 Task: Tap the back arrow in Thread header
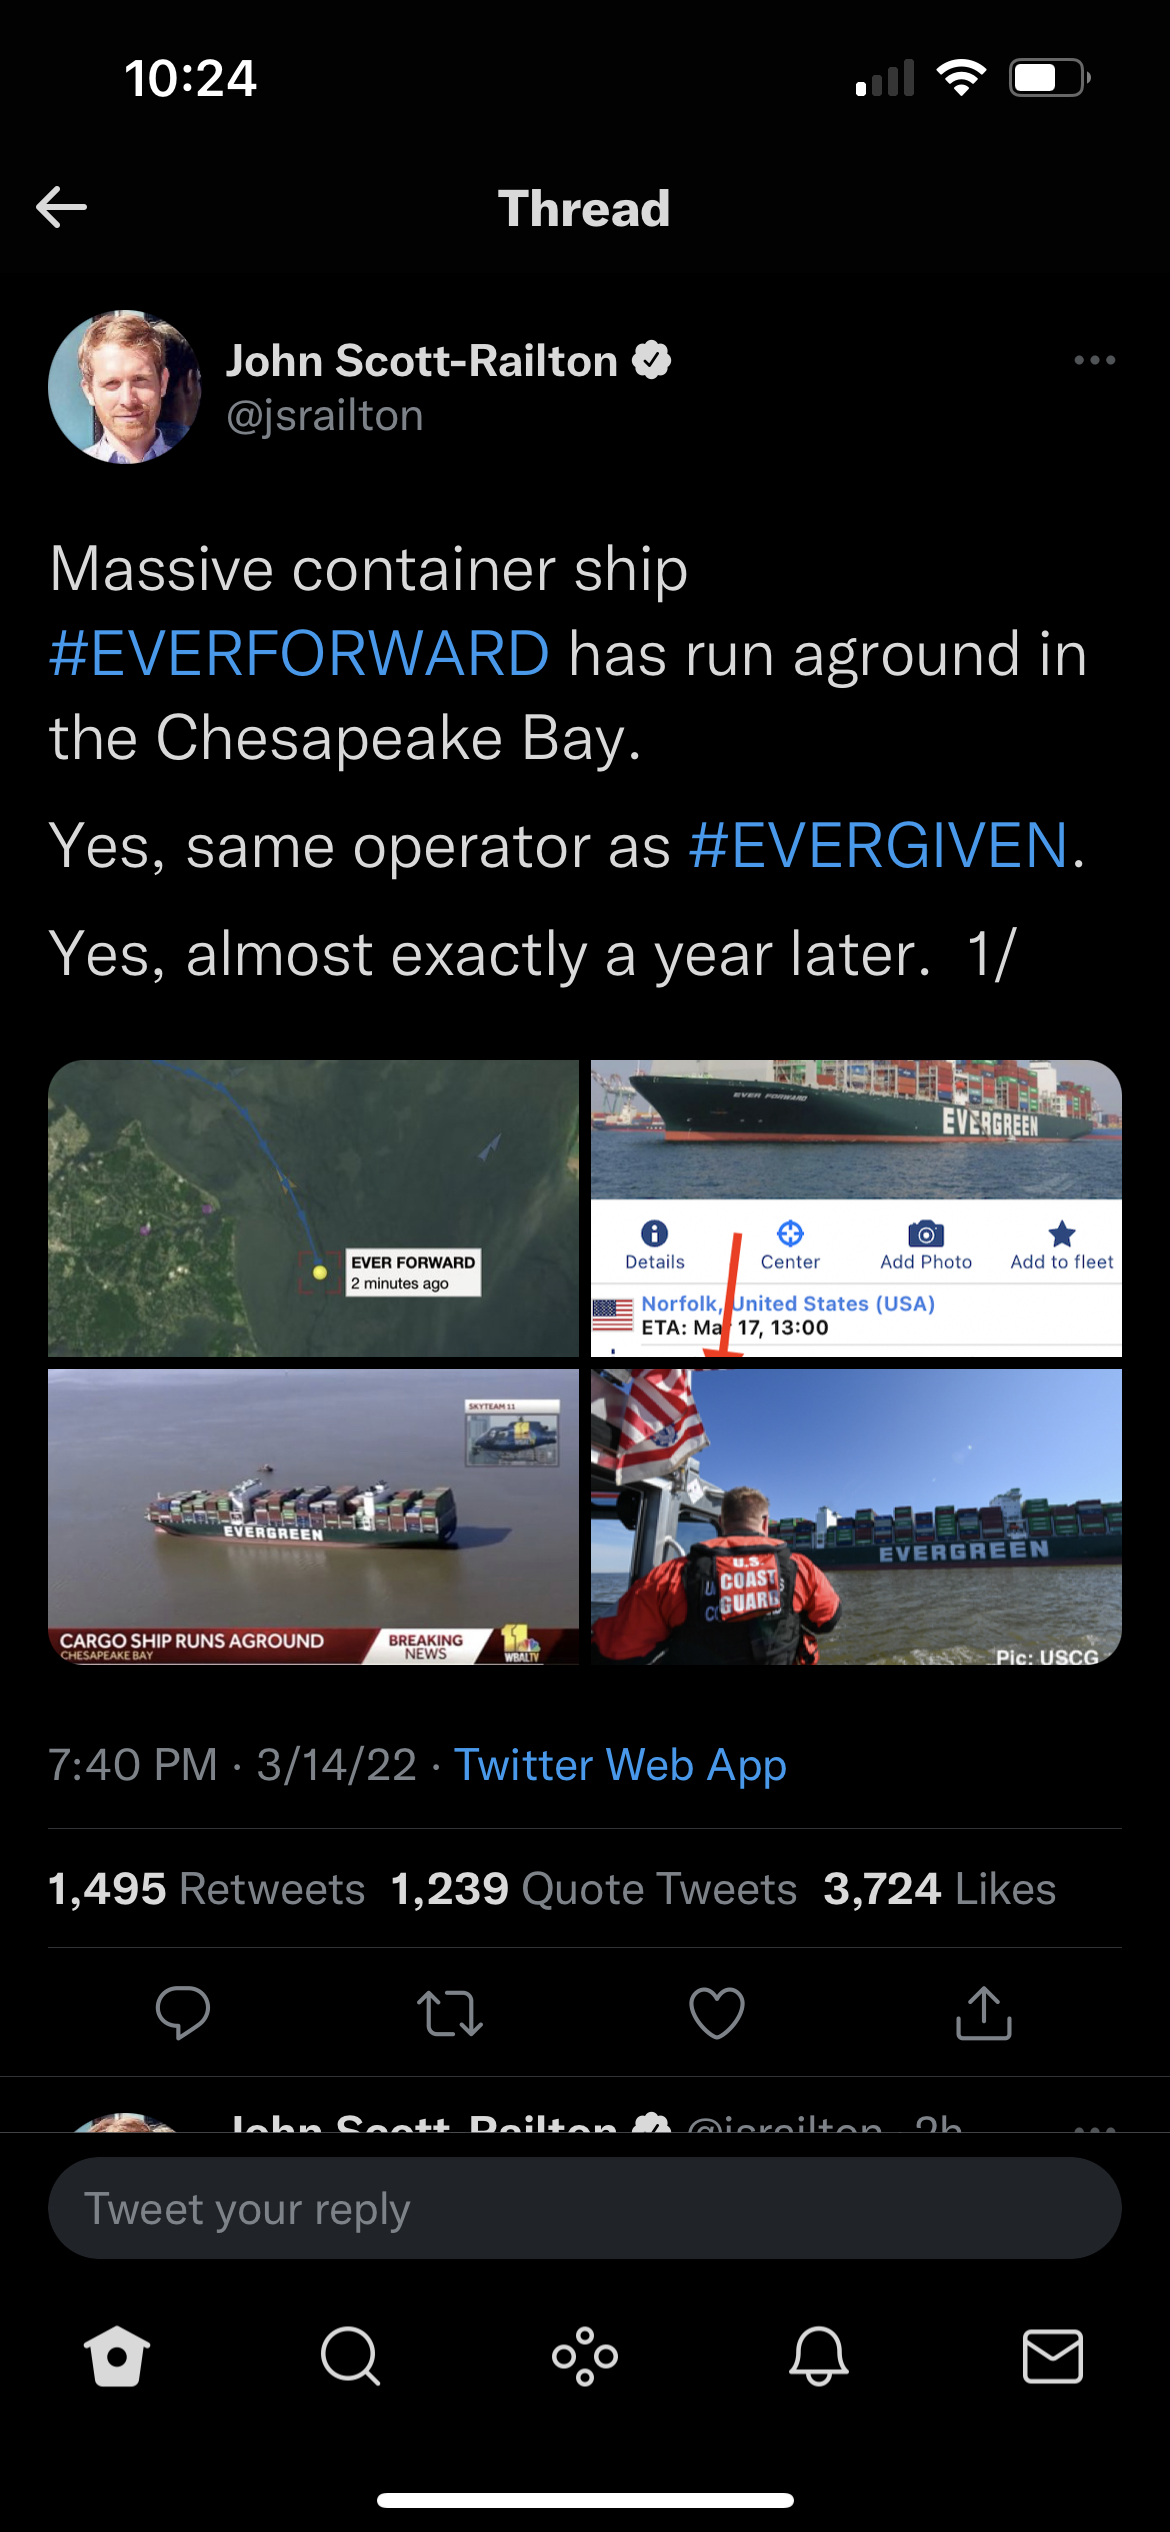coord(61,207)
